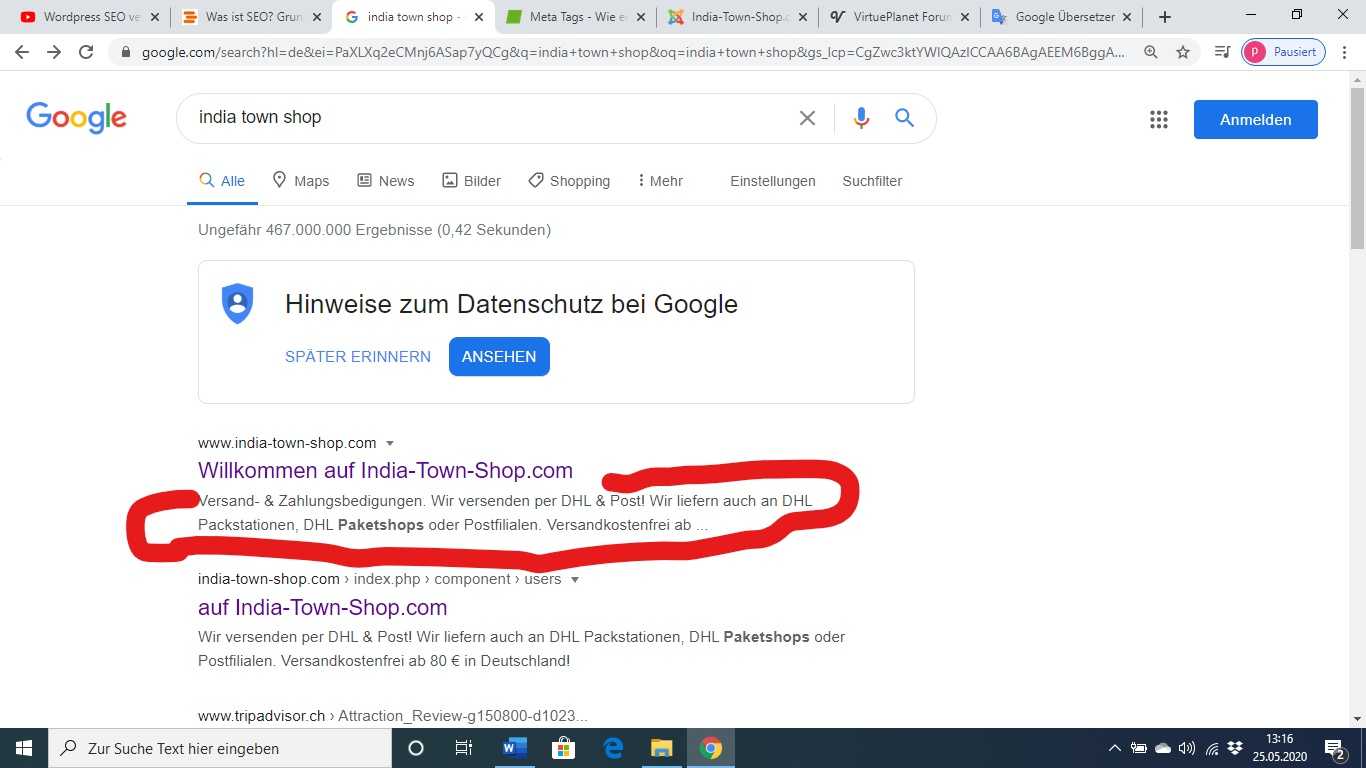Click the page vertical scrollbar
This screenshot has height=768, width=1366.
click(1357, 400)
